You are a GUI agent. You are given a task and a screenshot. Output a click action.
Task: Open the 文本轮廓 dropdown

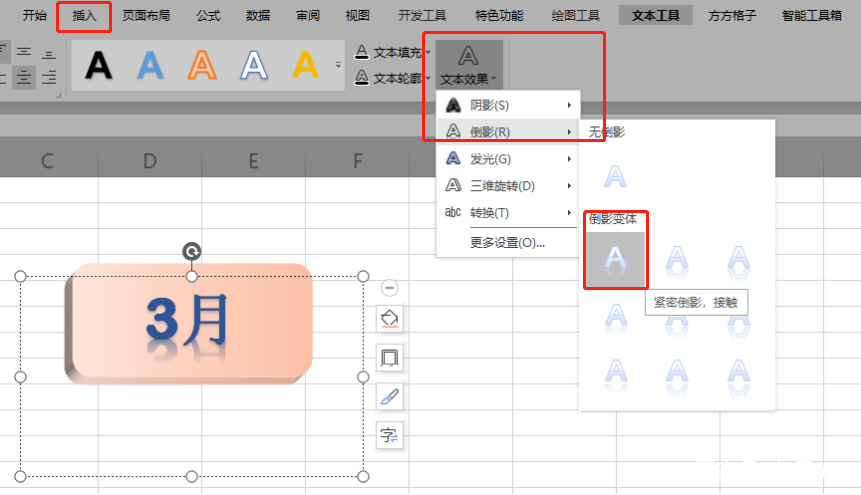[x=393, y=78]
